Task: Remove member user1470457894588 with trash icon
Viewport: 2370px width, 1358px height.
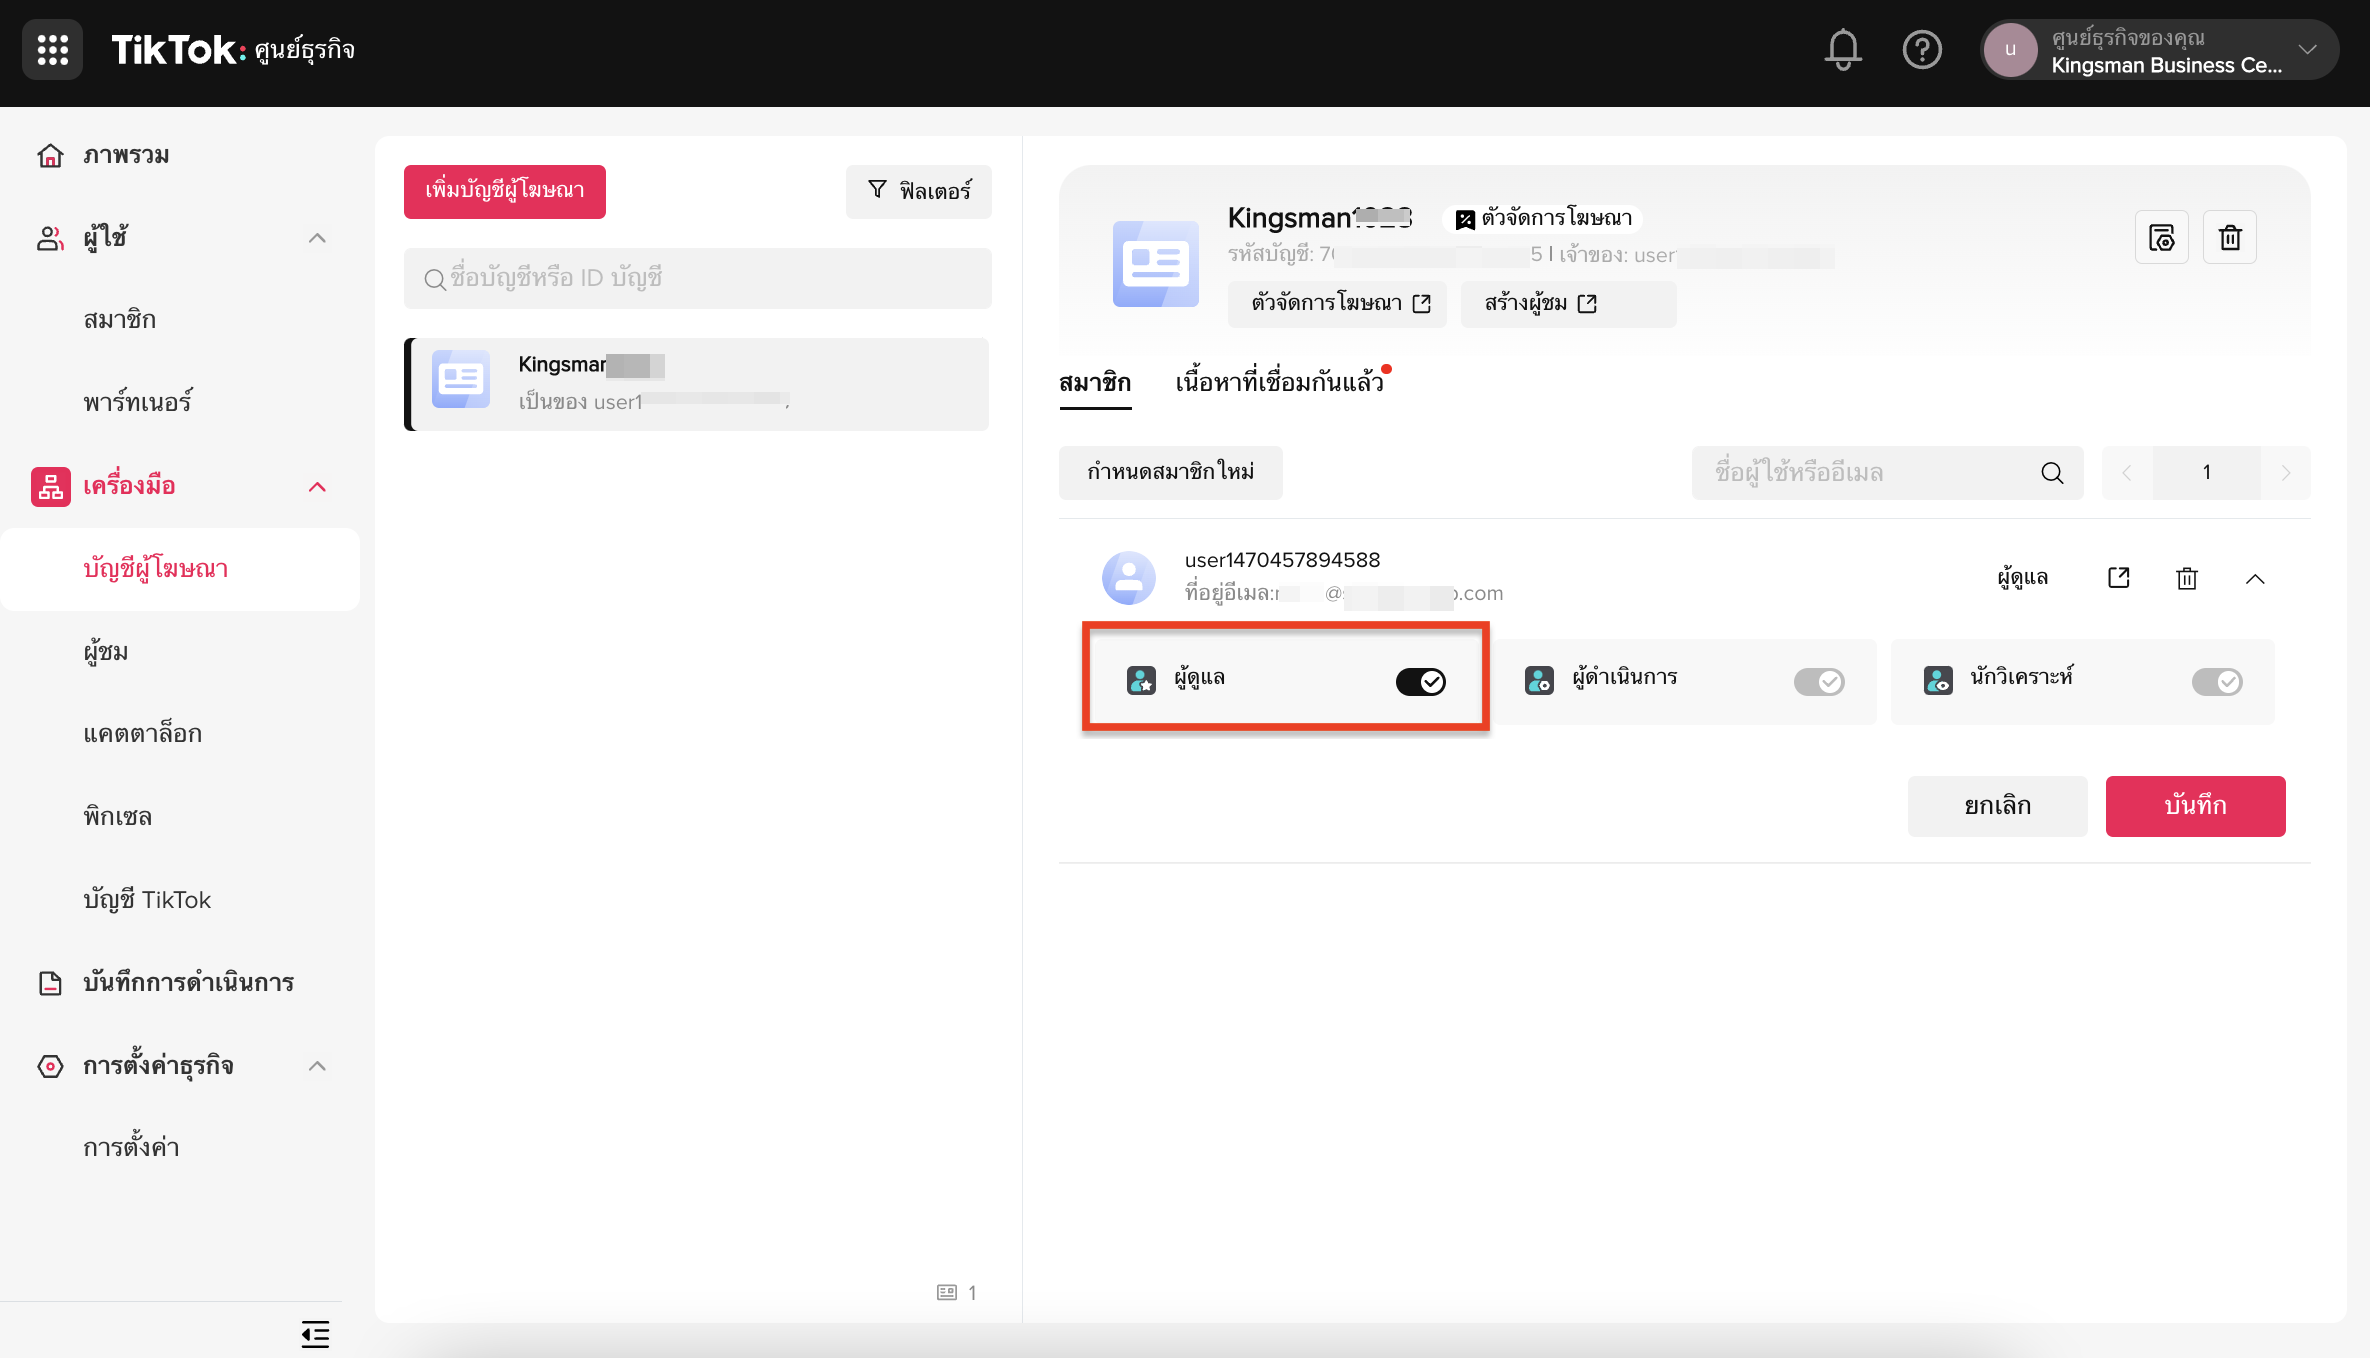Action: click(2186, 578)
